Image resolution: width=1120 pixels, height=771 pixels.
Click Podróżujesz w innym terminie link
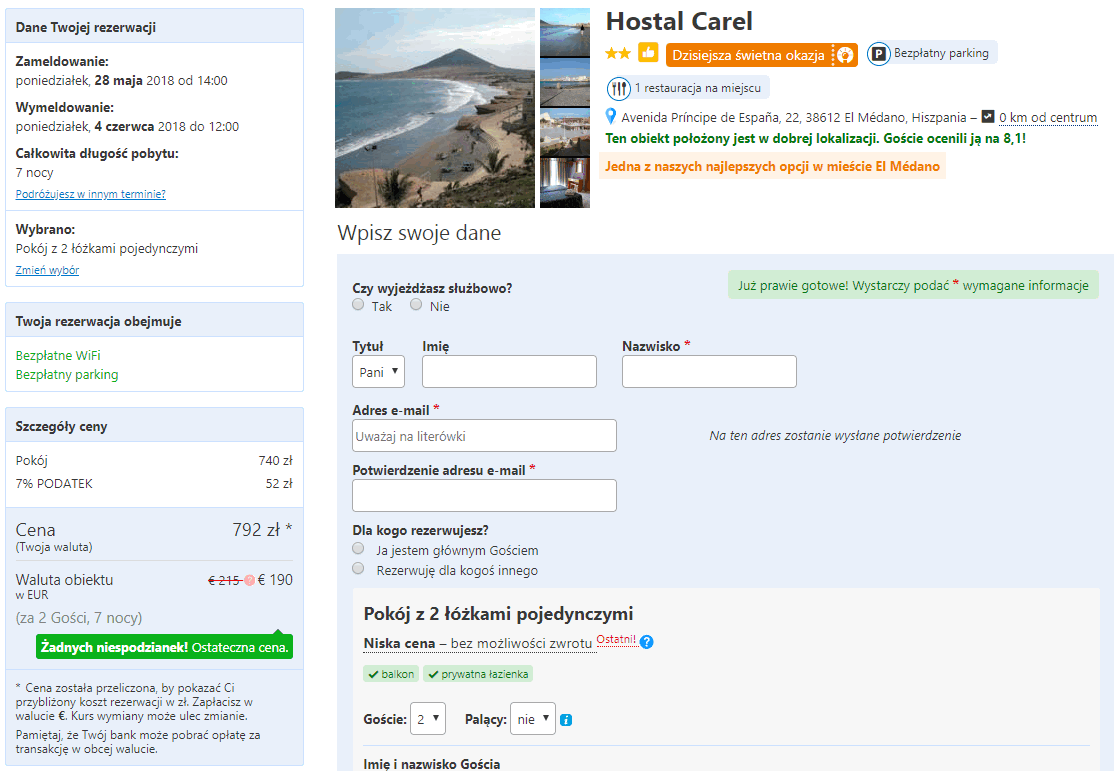pos(91,194)
